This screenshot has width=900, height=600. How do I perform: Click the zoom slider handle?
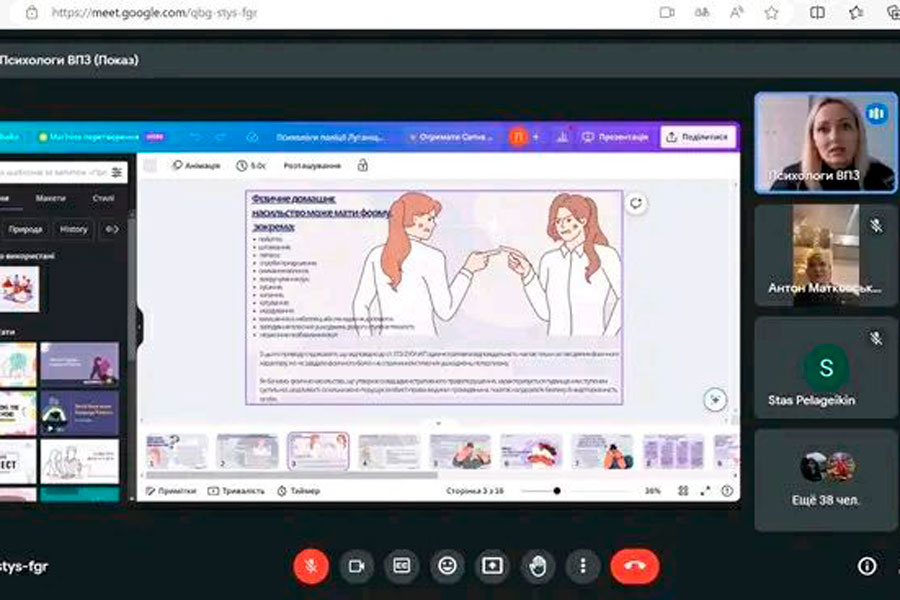click(557, 491)
